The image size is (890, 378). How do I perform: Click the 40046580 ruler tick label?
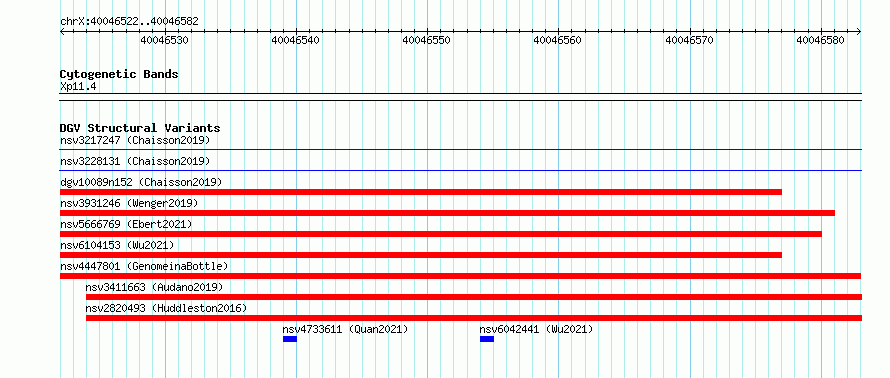[820, 40]
